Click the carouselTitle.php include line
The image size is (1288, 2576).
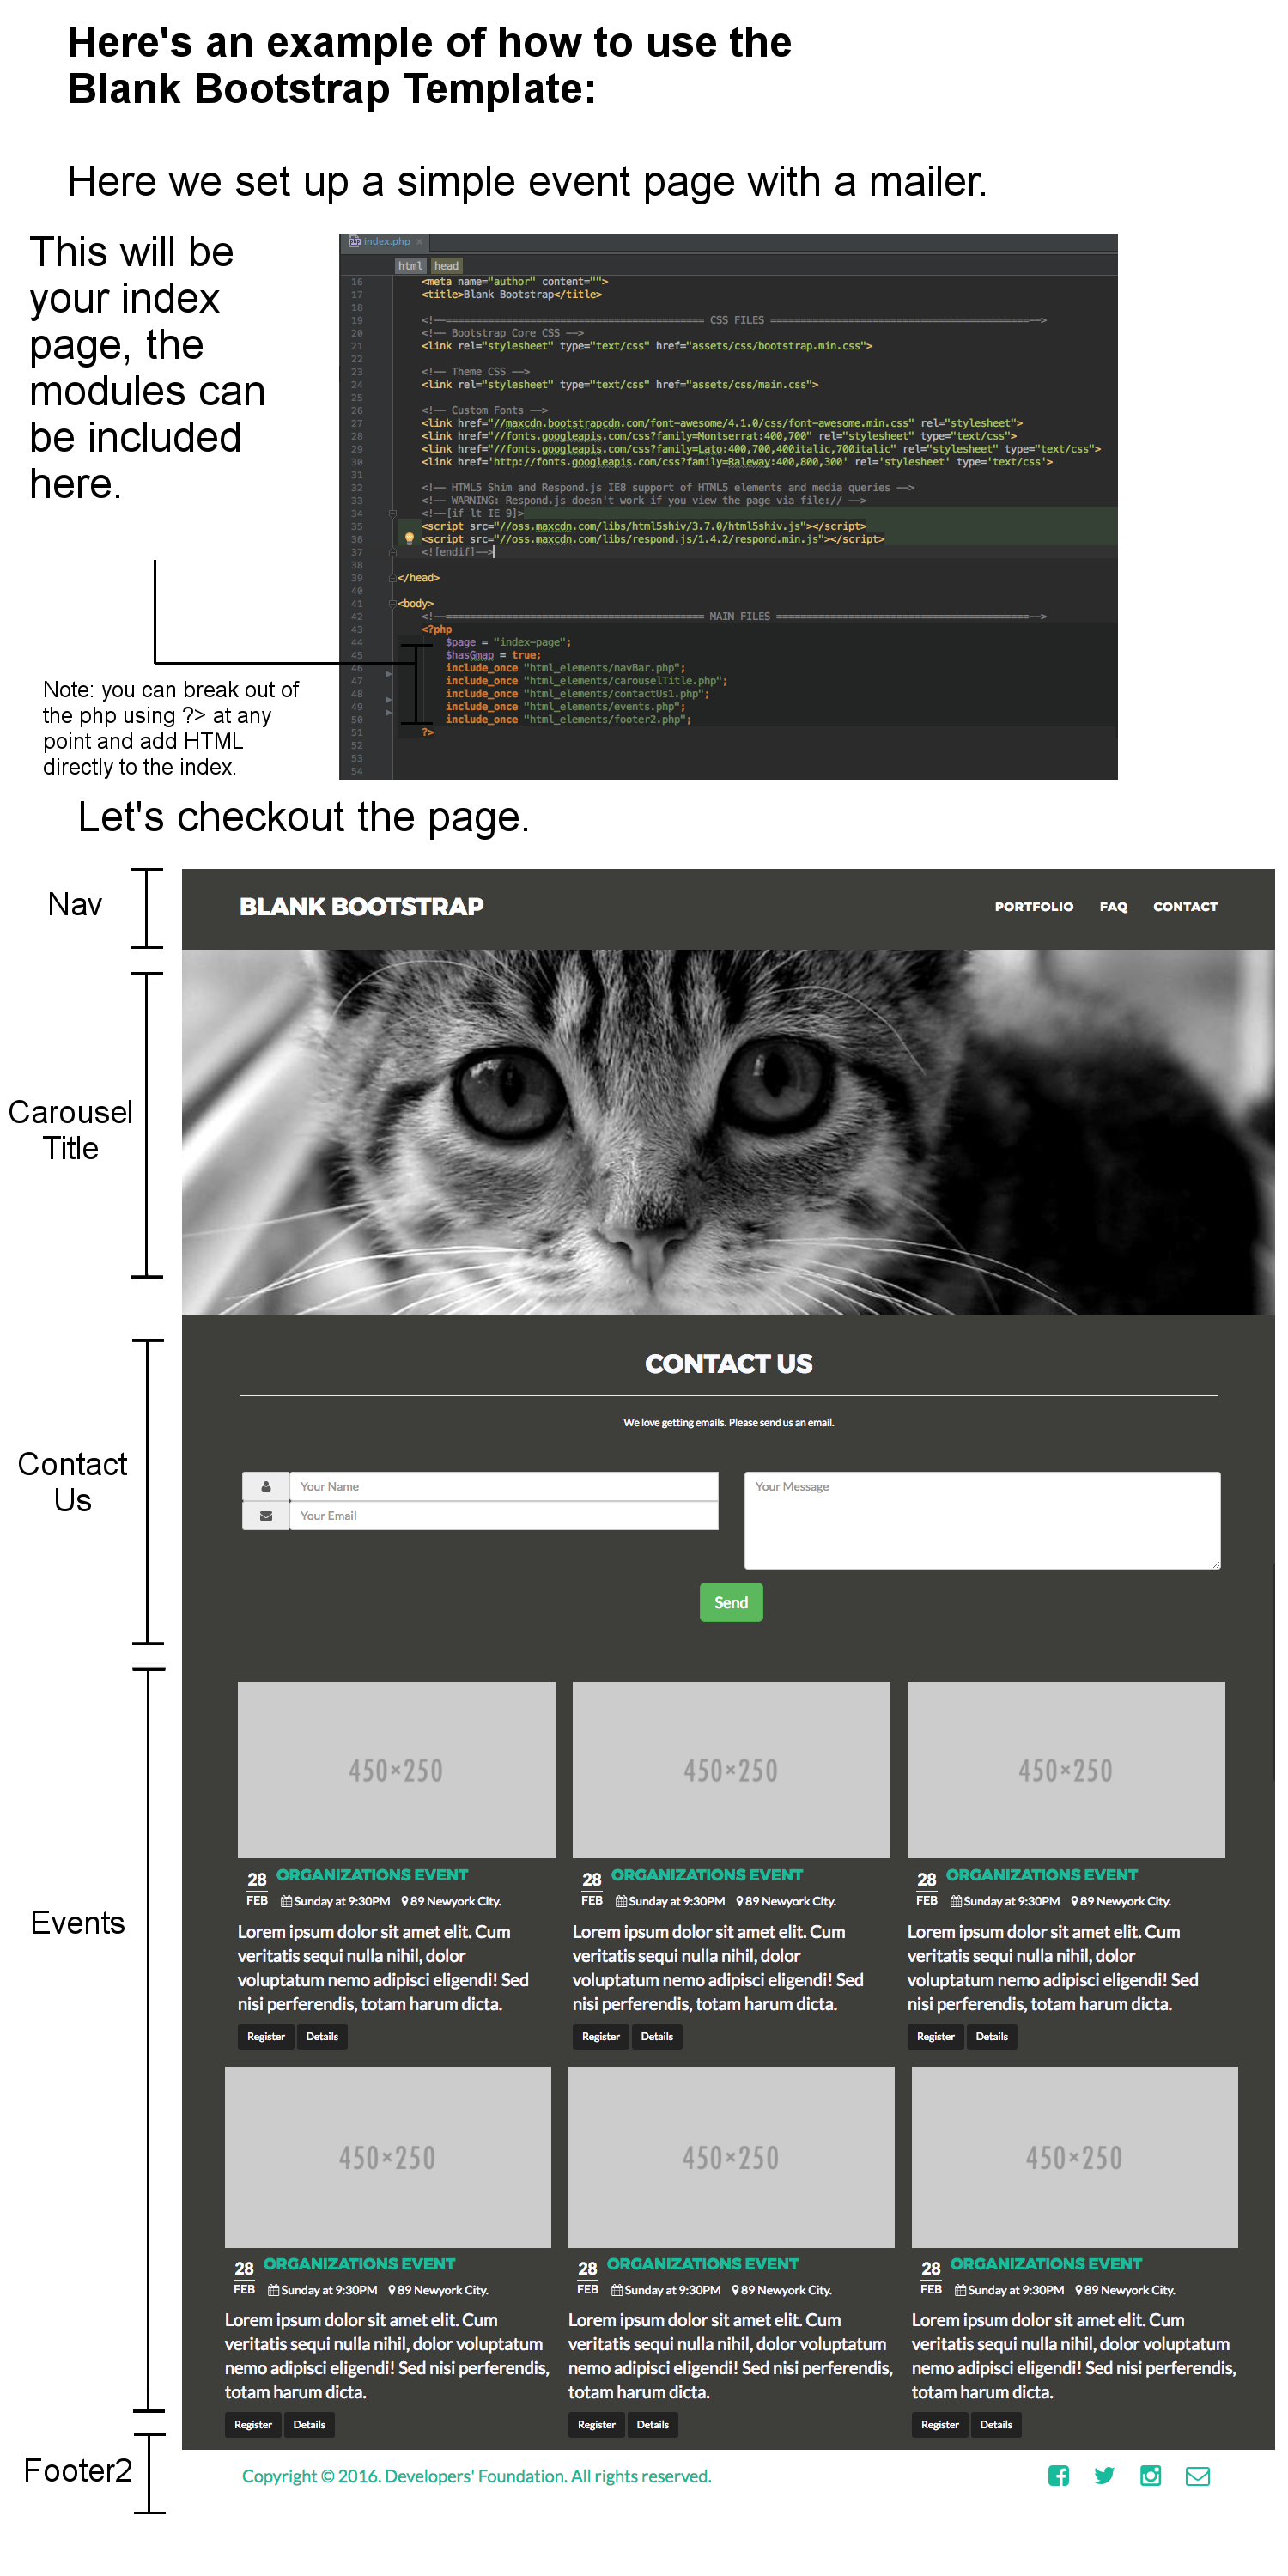coord(586,681)
